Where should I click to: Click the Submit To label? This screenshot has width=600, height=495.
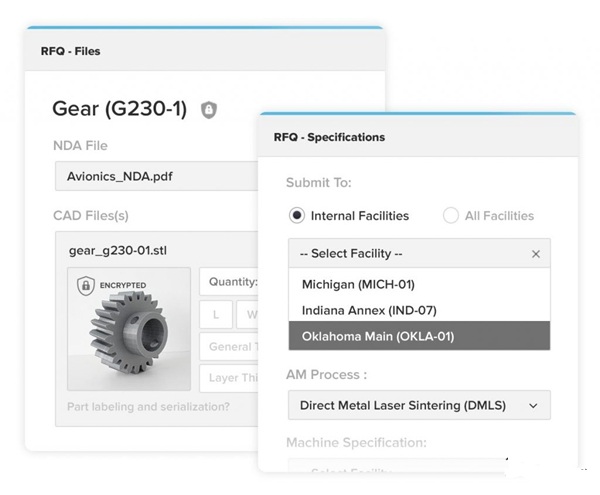tap(319, 182)
